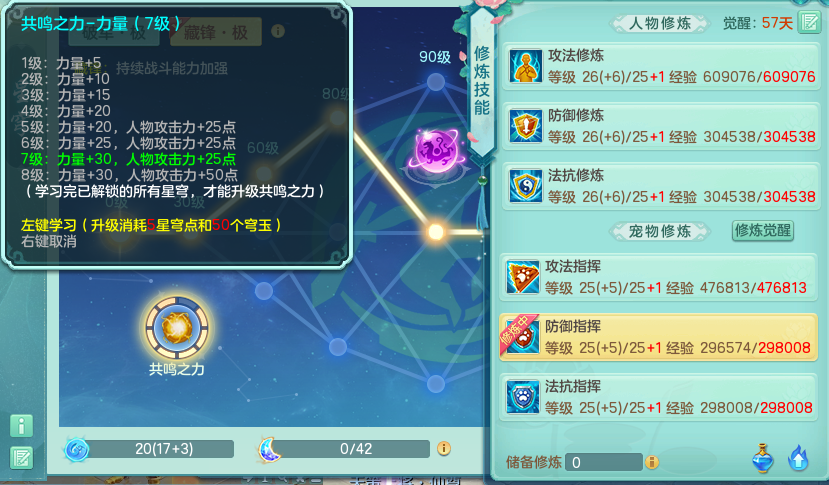Open the green info button on the left sidebar

pyautogui.click(x=22, y=426)
